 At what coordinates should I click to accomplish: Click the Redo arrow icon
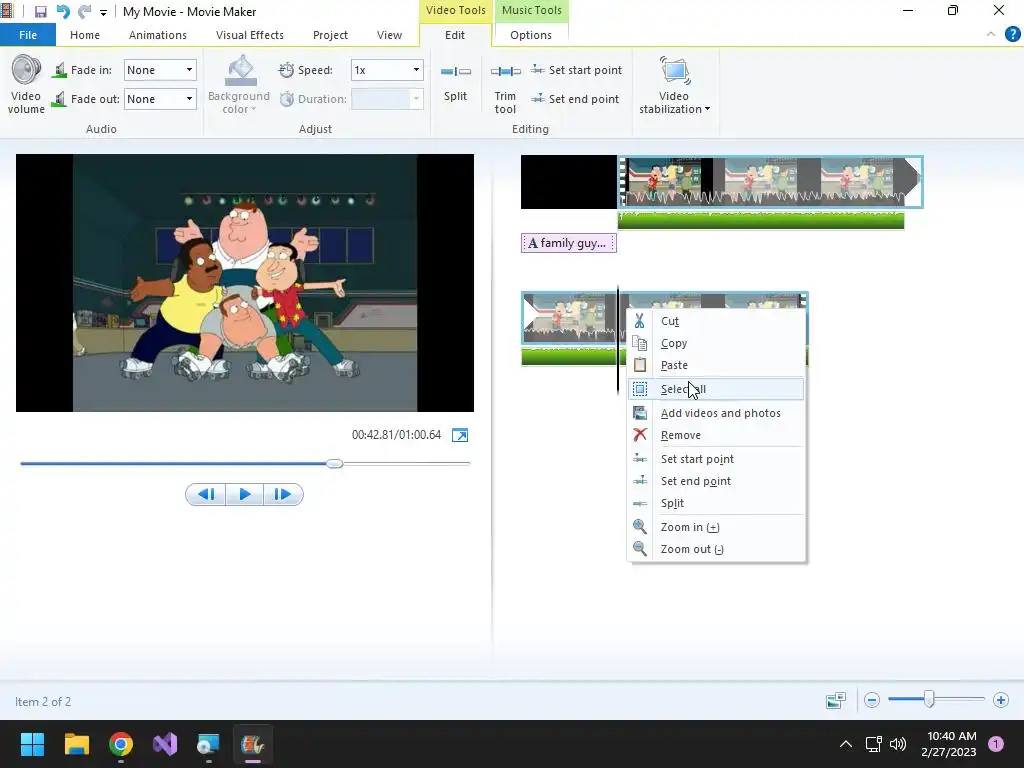coord(84,12)
